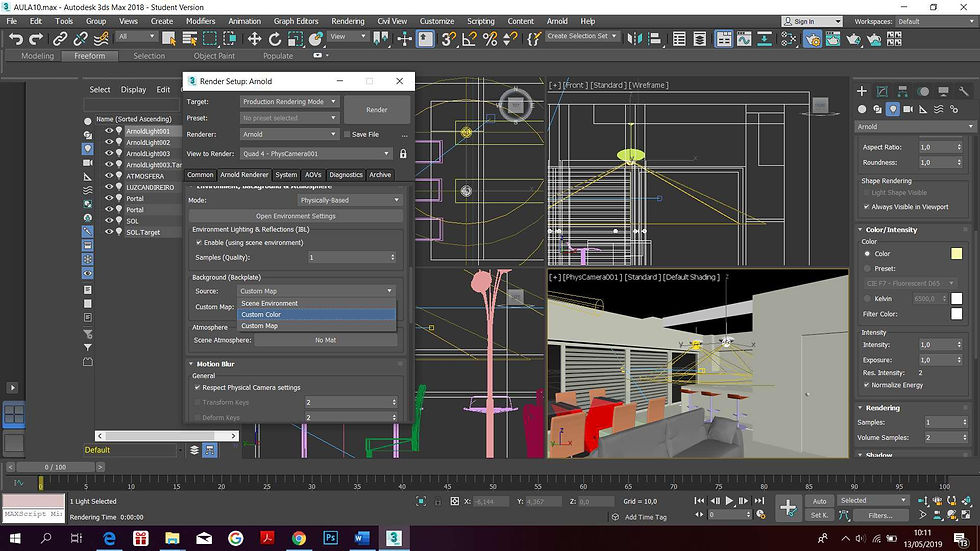
Task: Collapse the Motion Blur rollout
Action: click(x=215, y=364)
